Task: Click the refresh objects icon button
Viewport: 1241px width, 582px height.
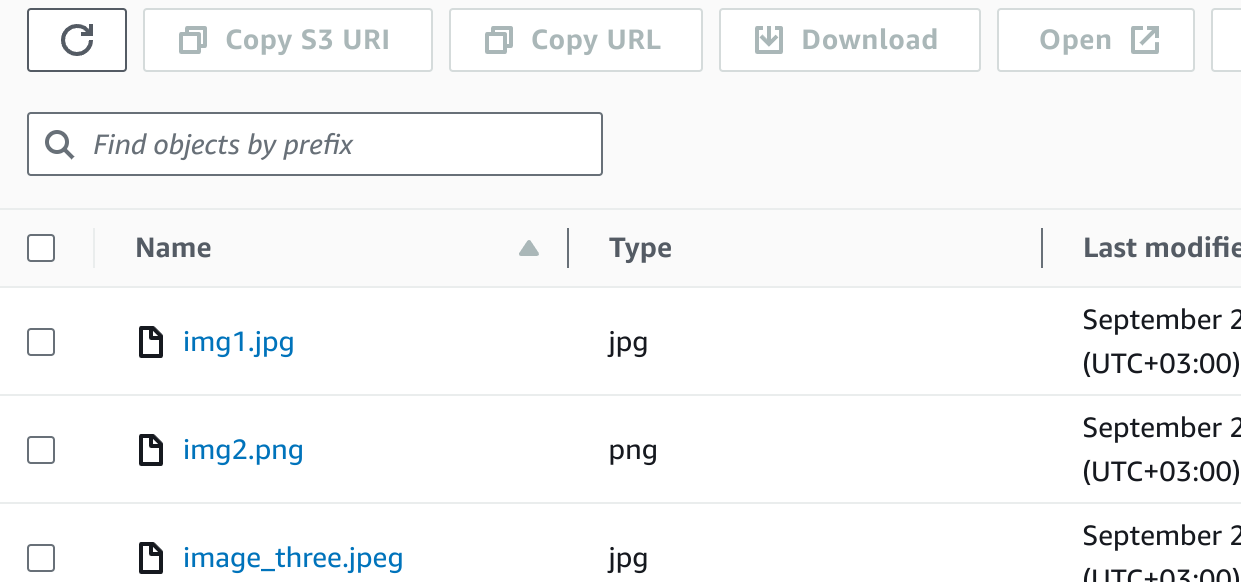Action: pos(77,40)
